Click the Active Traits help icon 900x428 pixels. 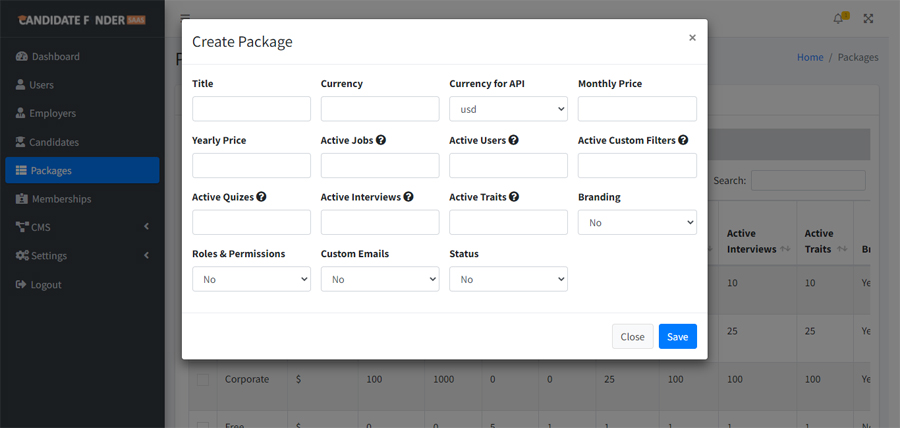pyautogui.click(x=514, y=197)
